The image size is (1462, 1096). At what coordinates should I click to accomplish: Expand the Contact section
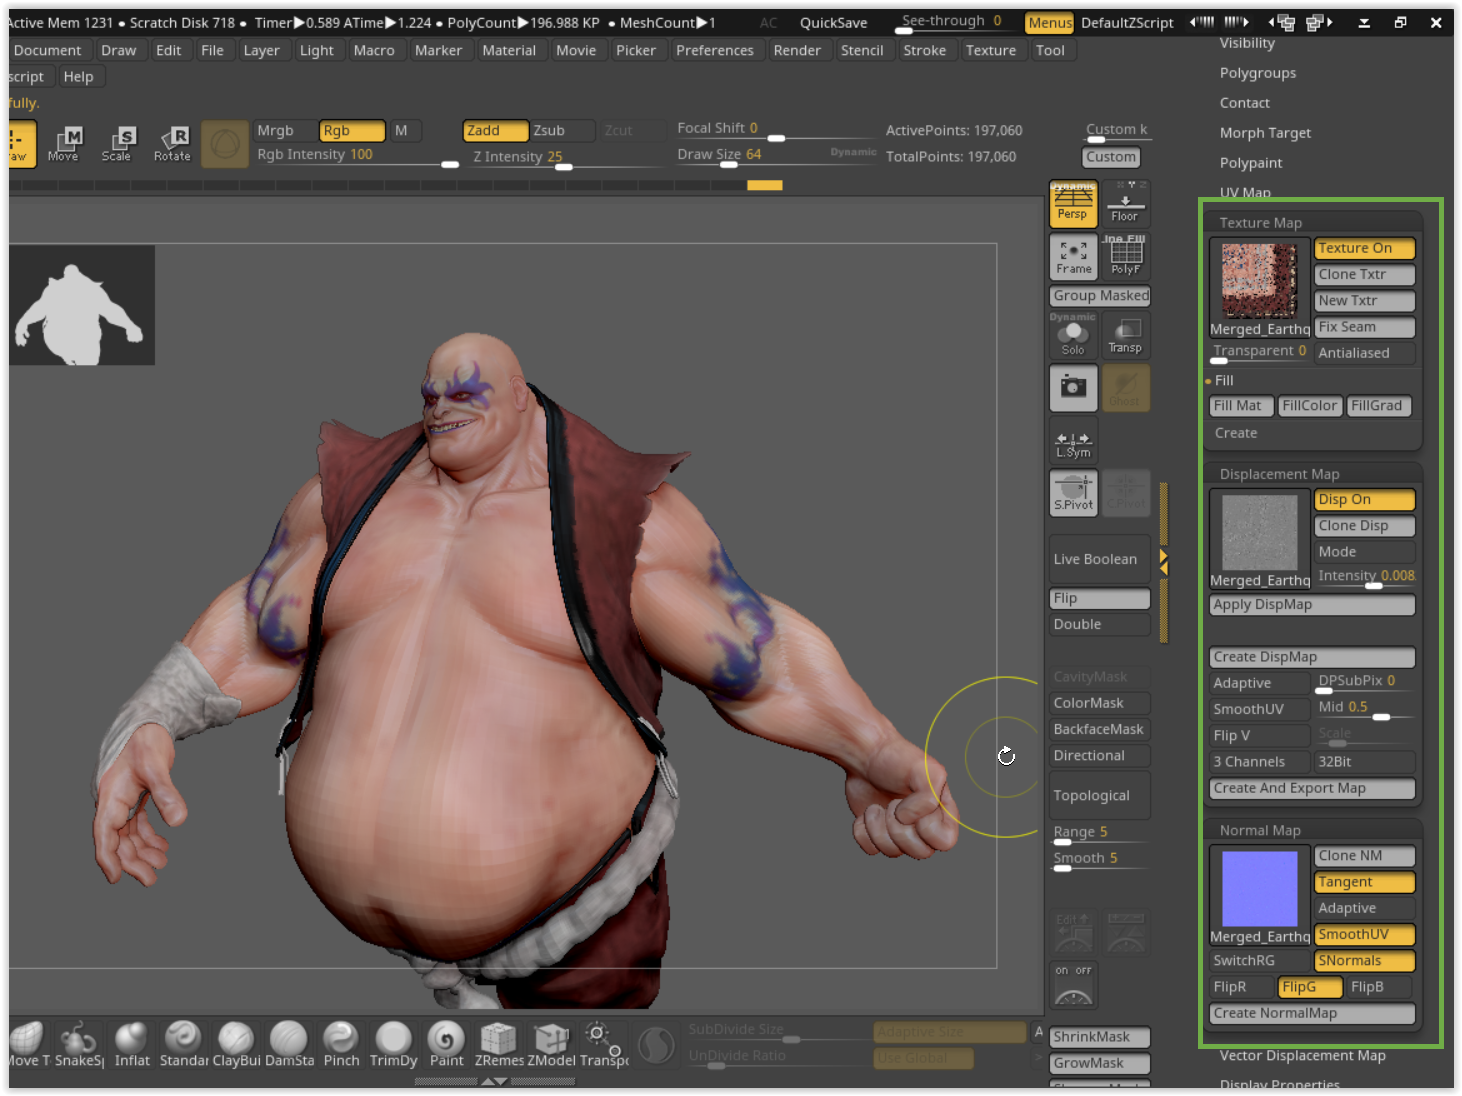click(x=1244, y=103)
